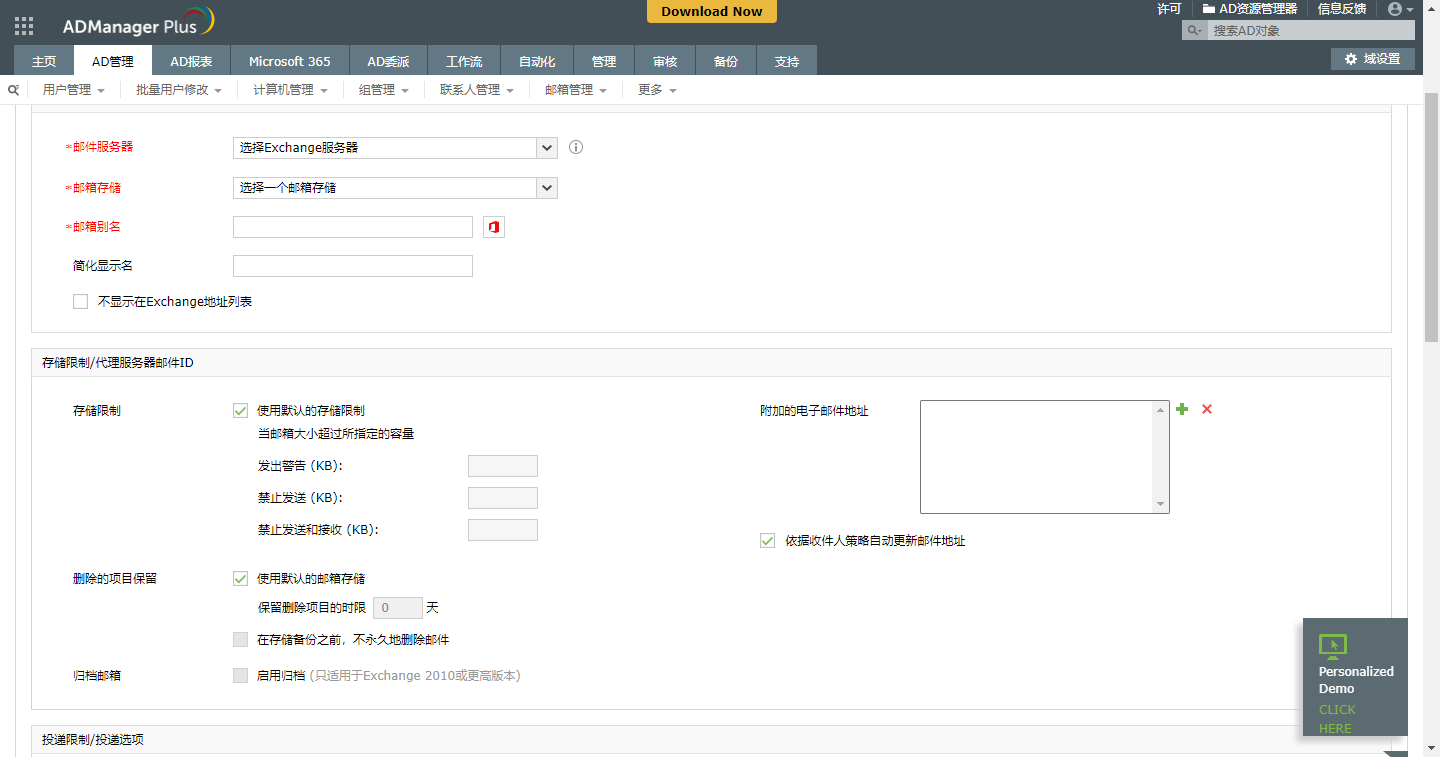Click the Personalized Demo monitor icon
This screenshot has width=1440, height=757.
click(1333, 645)
